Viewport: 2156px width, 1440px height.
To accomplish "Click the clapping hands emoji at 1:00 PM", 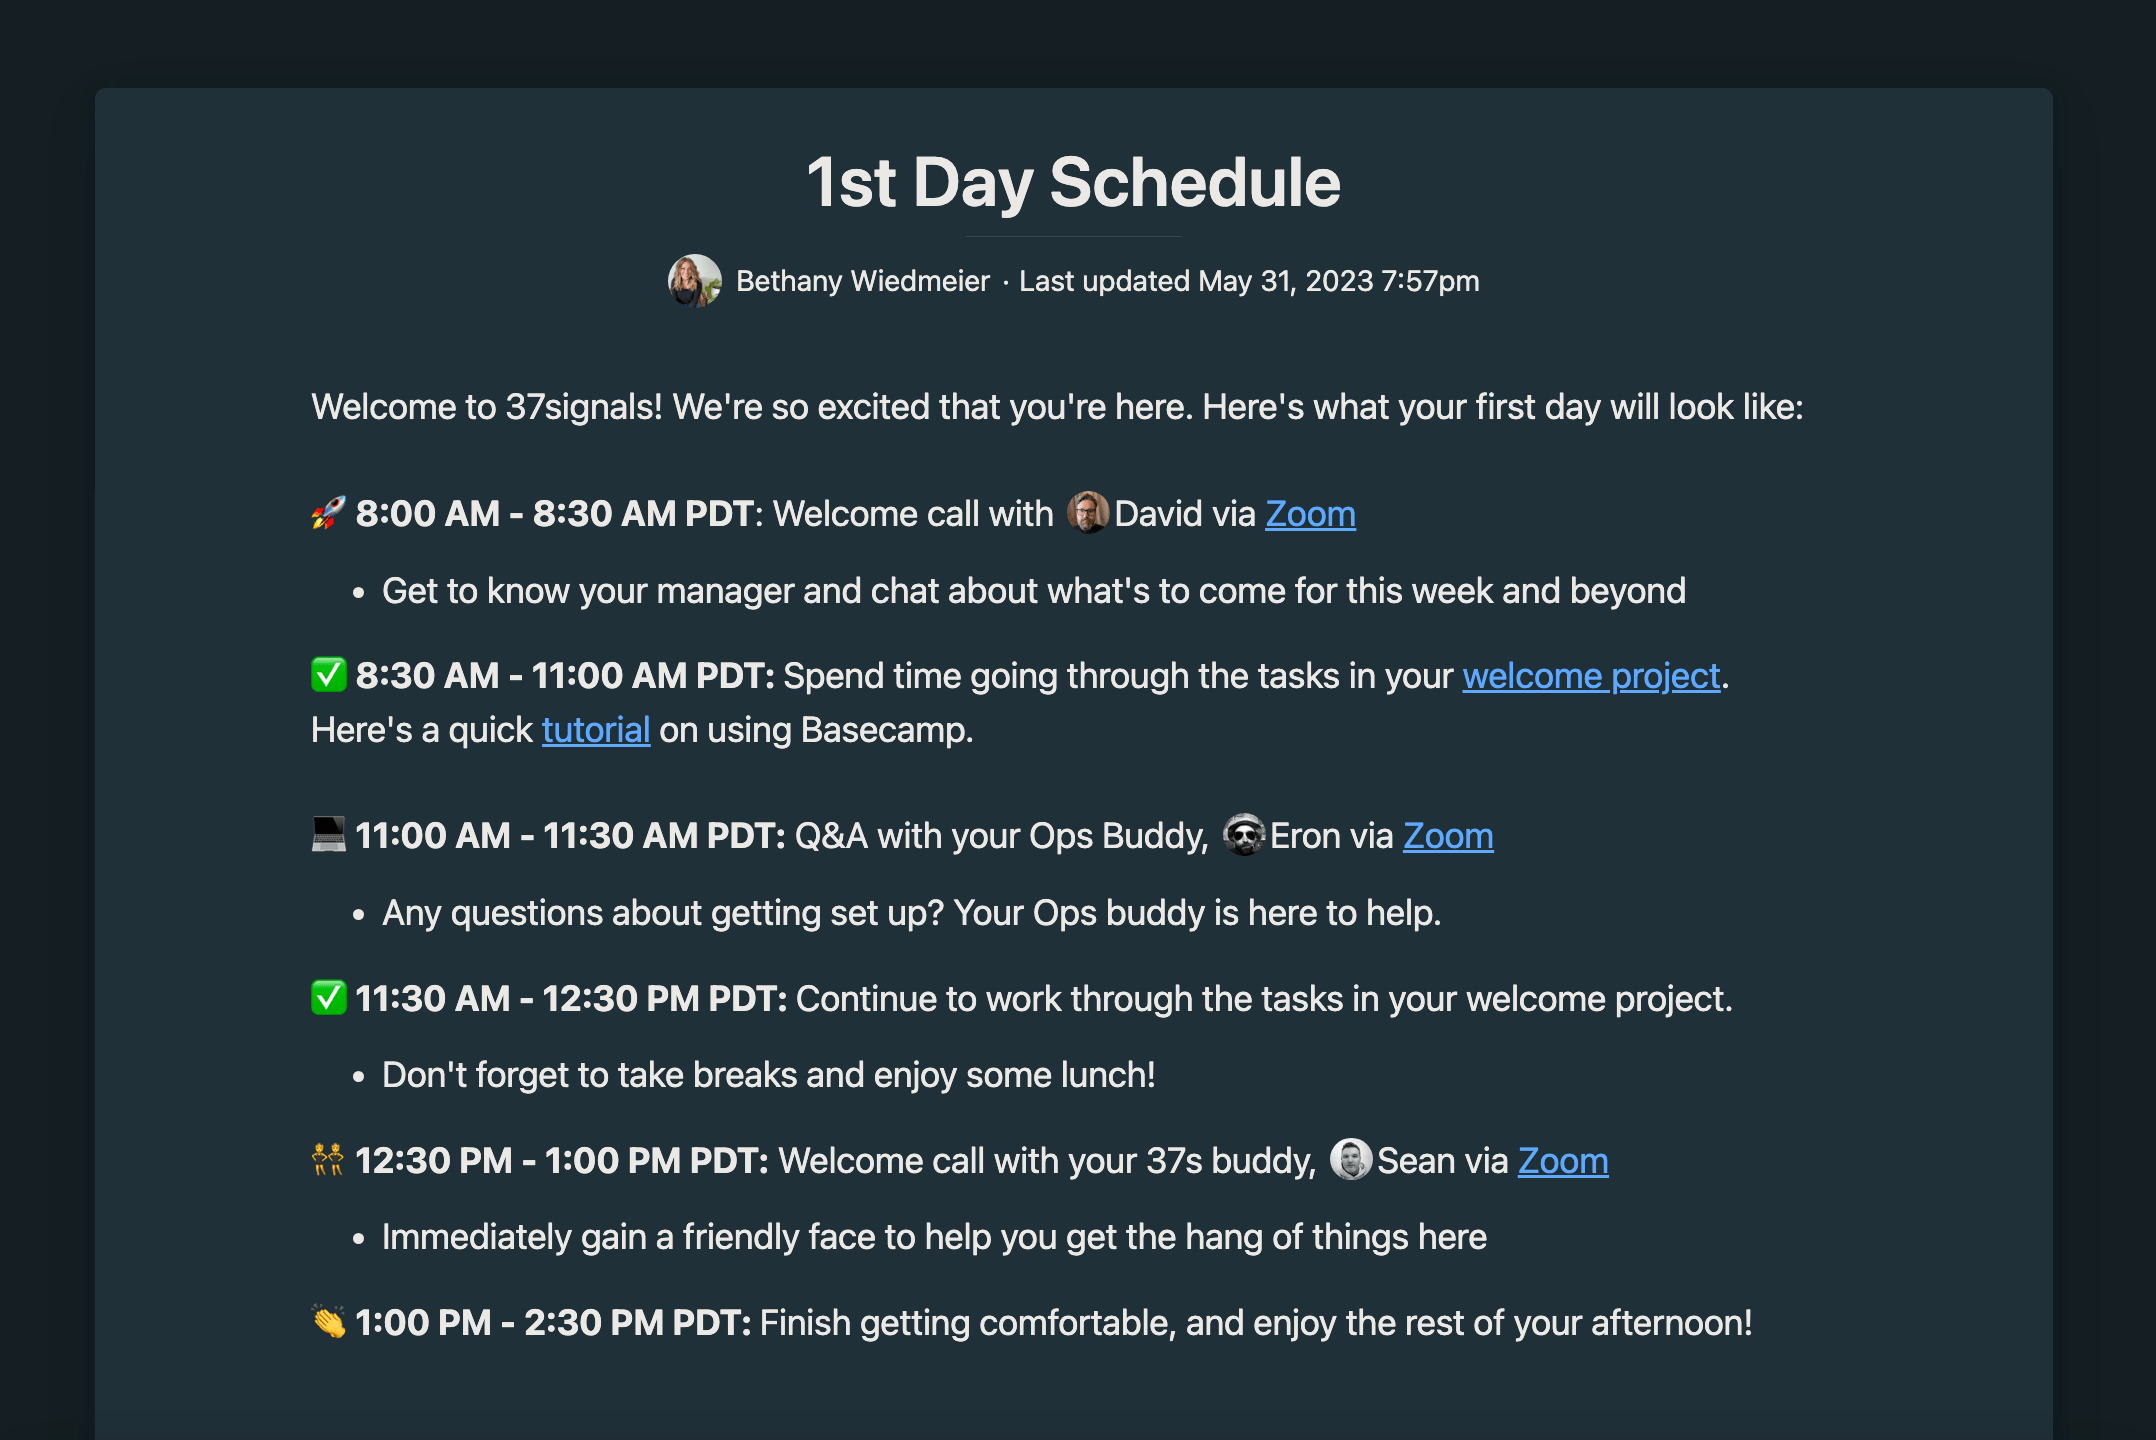I will coord(328,1322).
